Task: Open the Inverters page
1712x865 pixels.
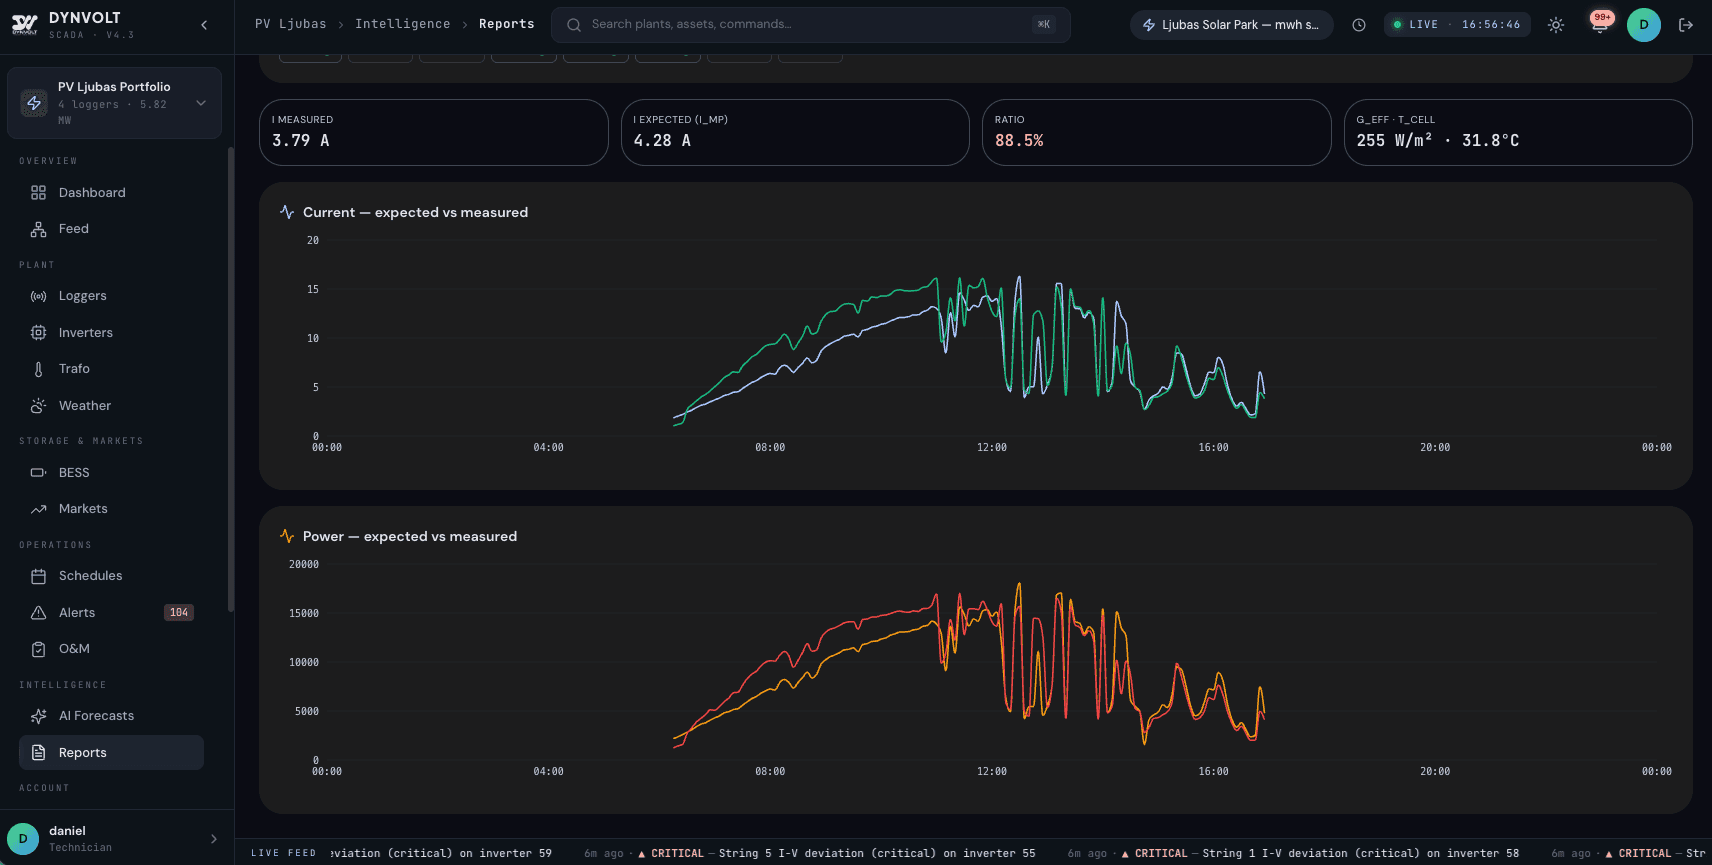Action: 111,332
